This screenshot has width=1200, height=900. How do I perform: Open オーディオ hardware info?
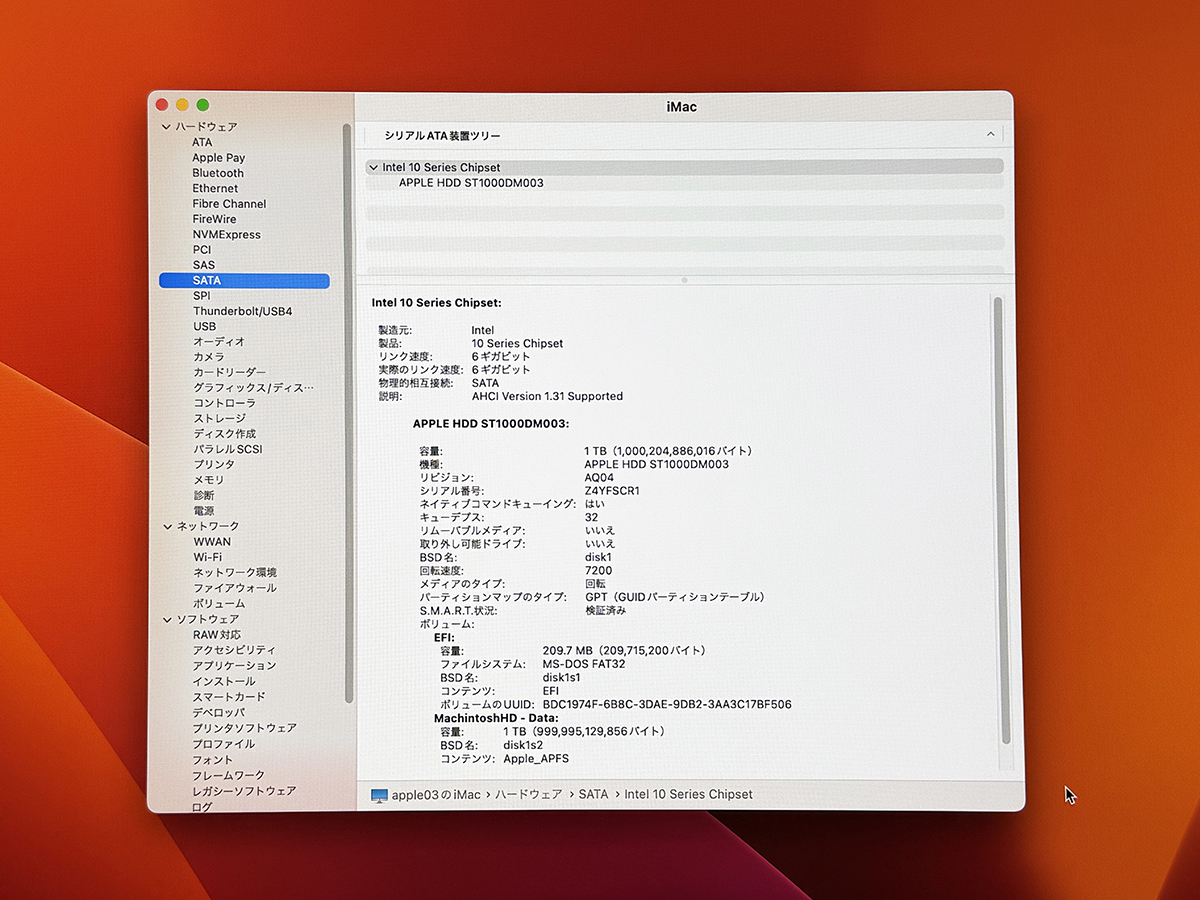[219, 342]
